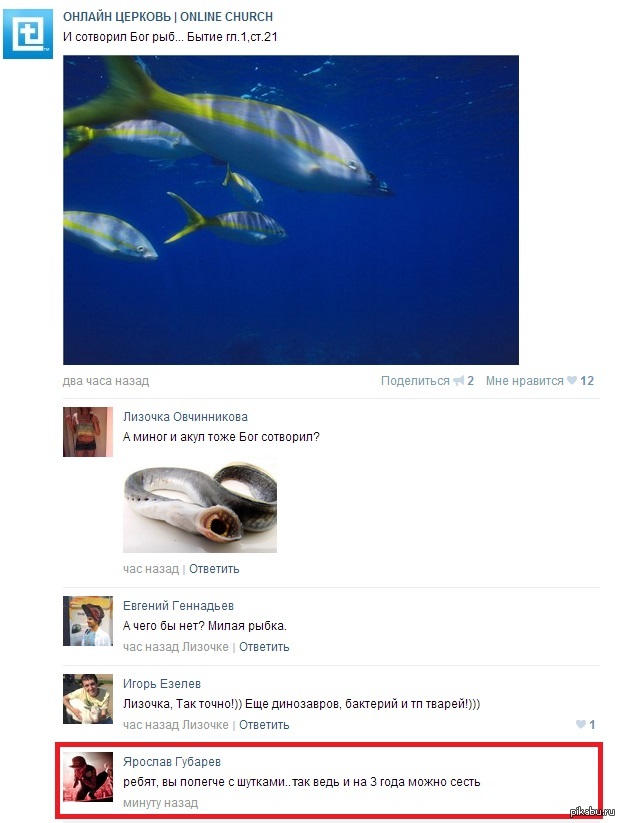Viewport: 620px width, 823px height.
Task: Open Евгений Геннадьев's avatar picture
Action: [x=88, y=621]
